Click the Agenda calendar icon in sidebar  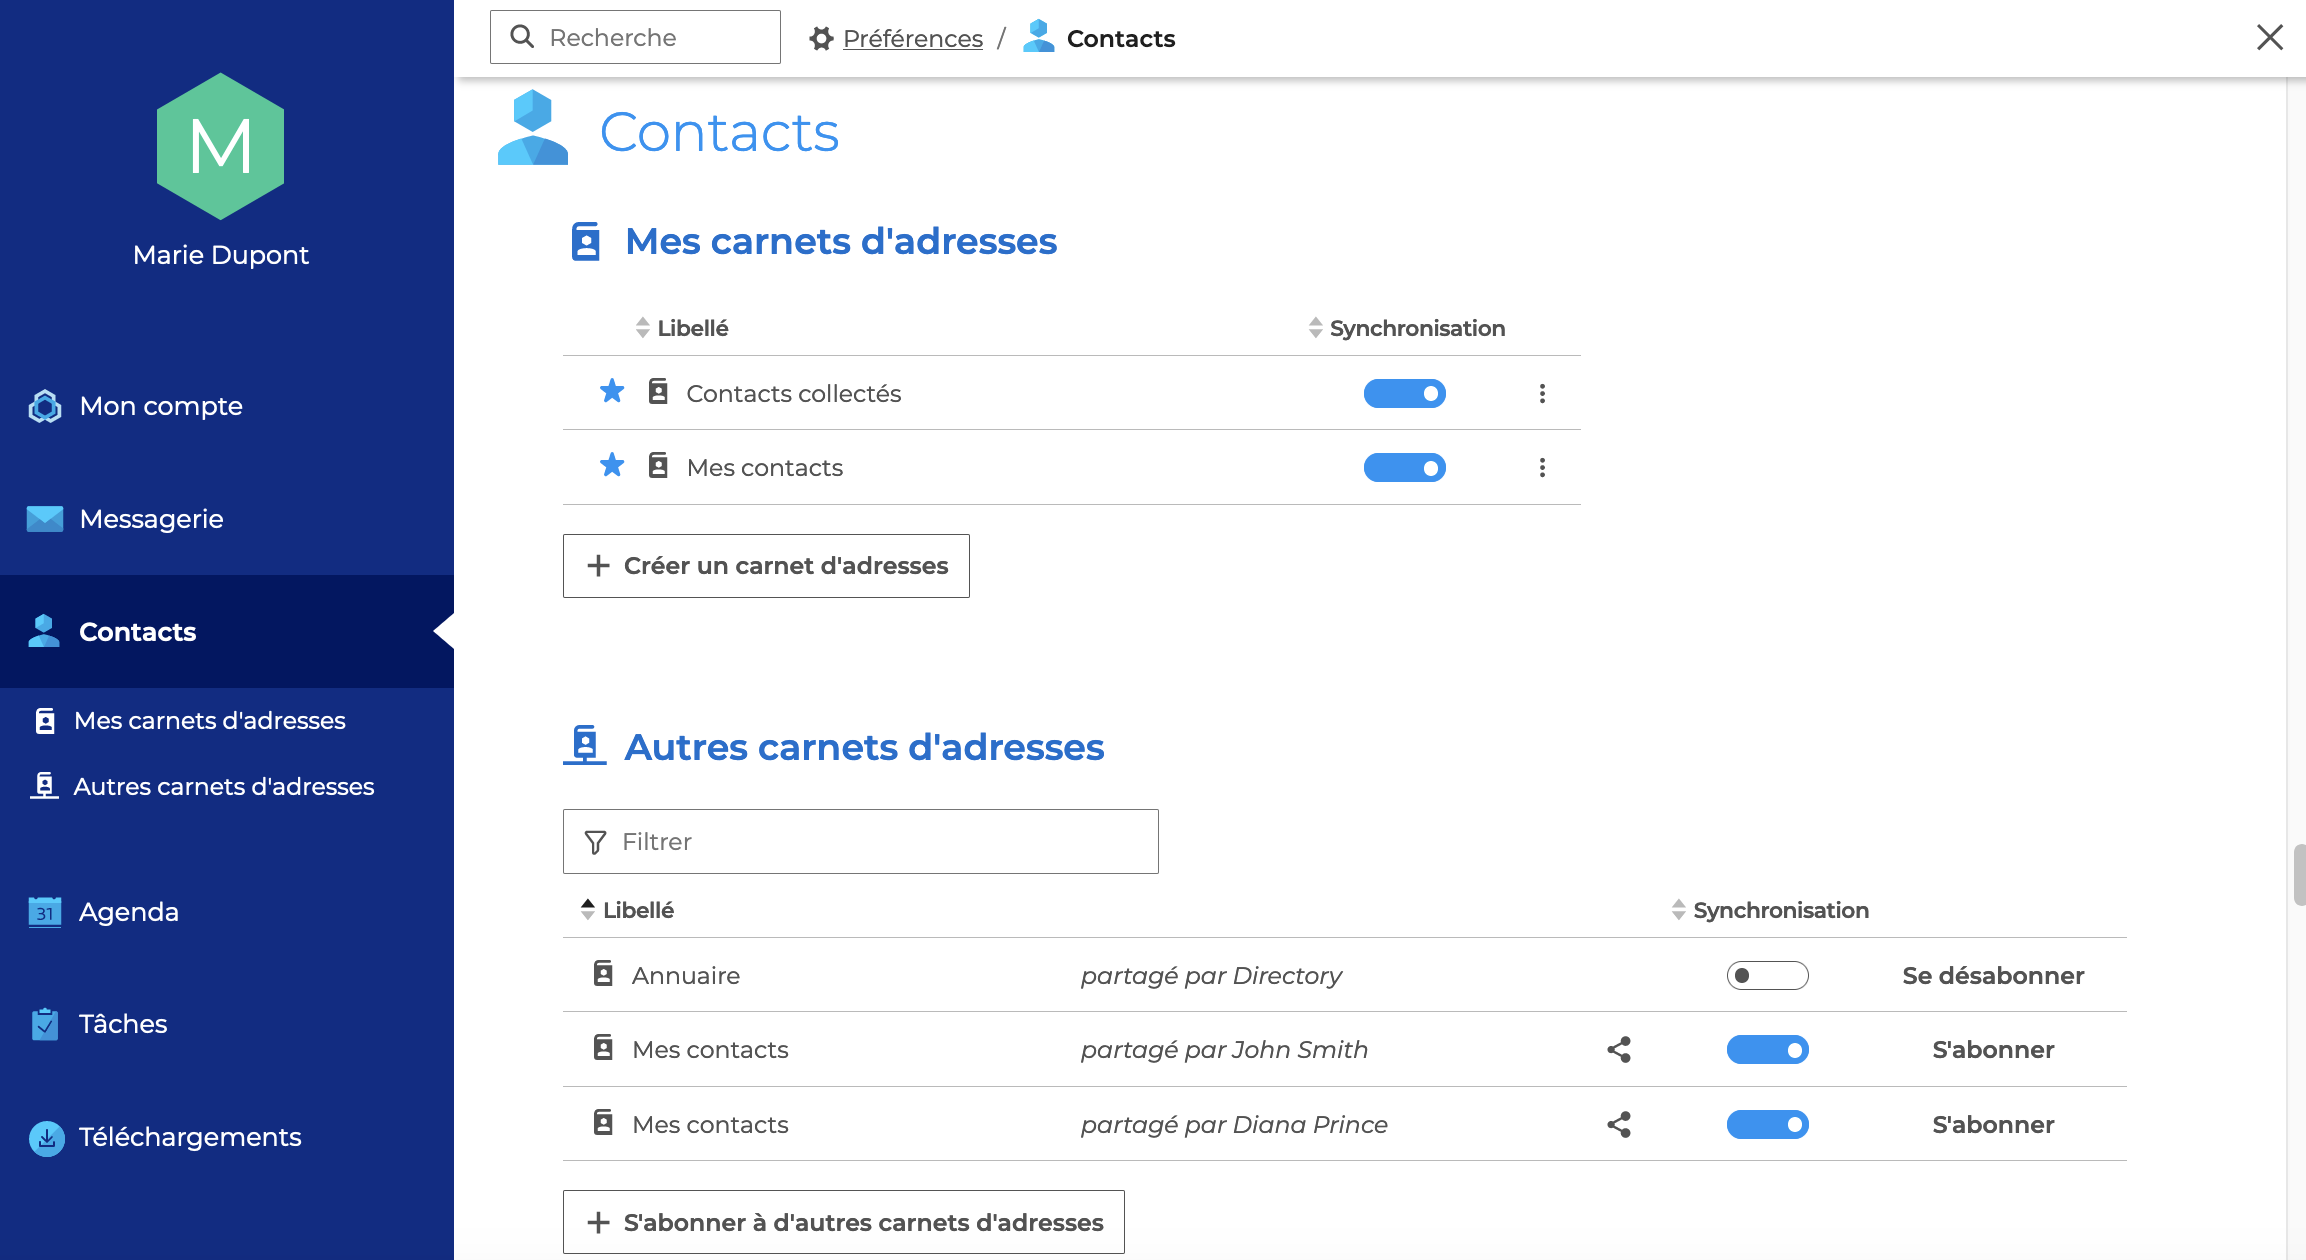tap(45, 911)
